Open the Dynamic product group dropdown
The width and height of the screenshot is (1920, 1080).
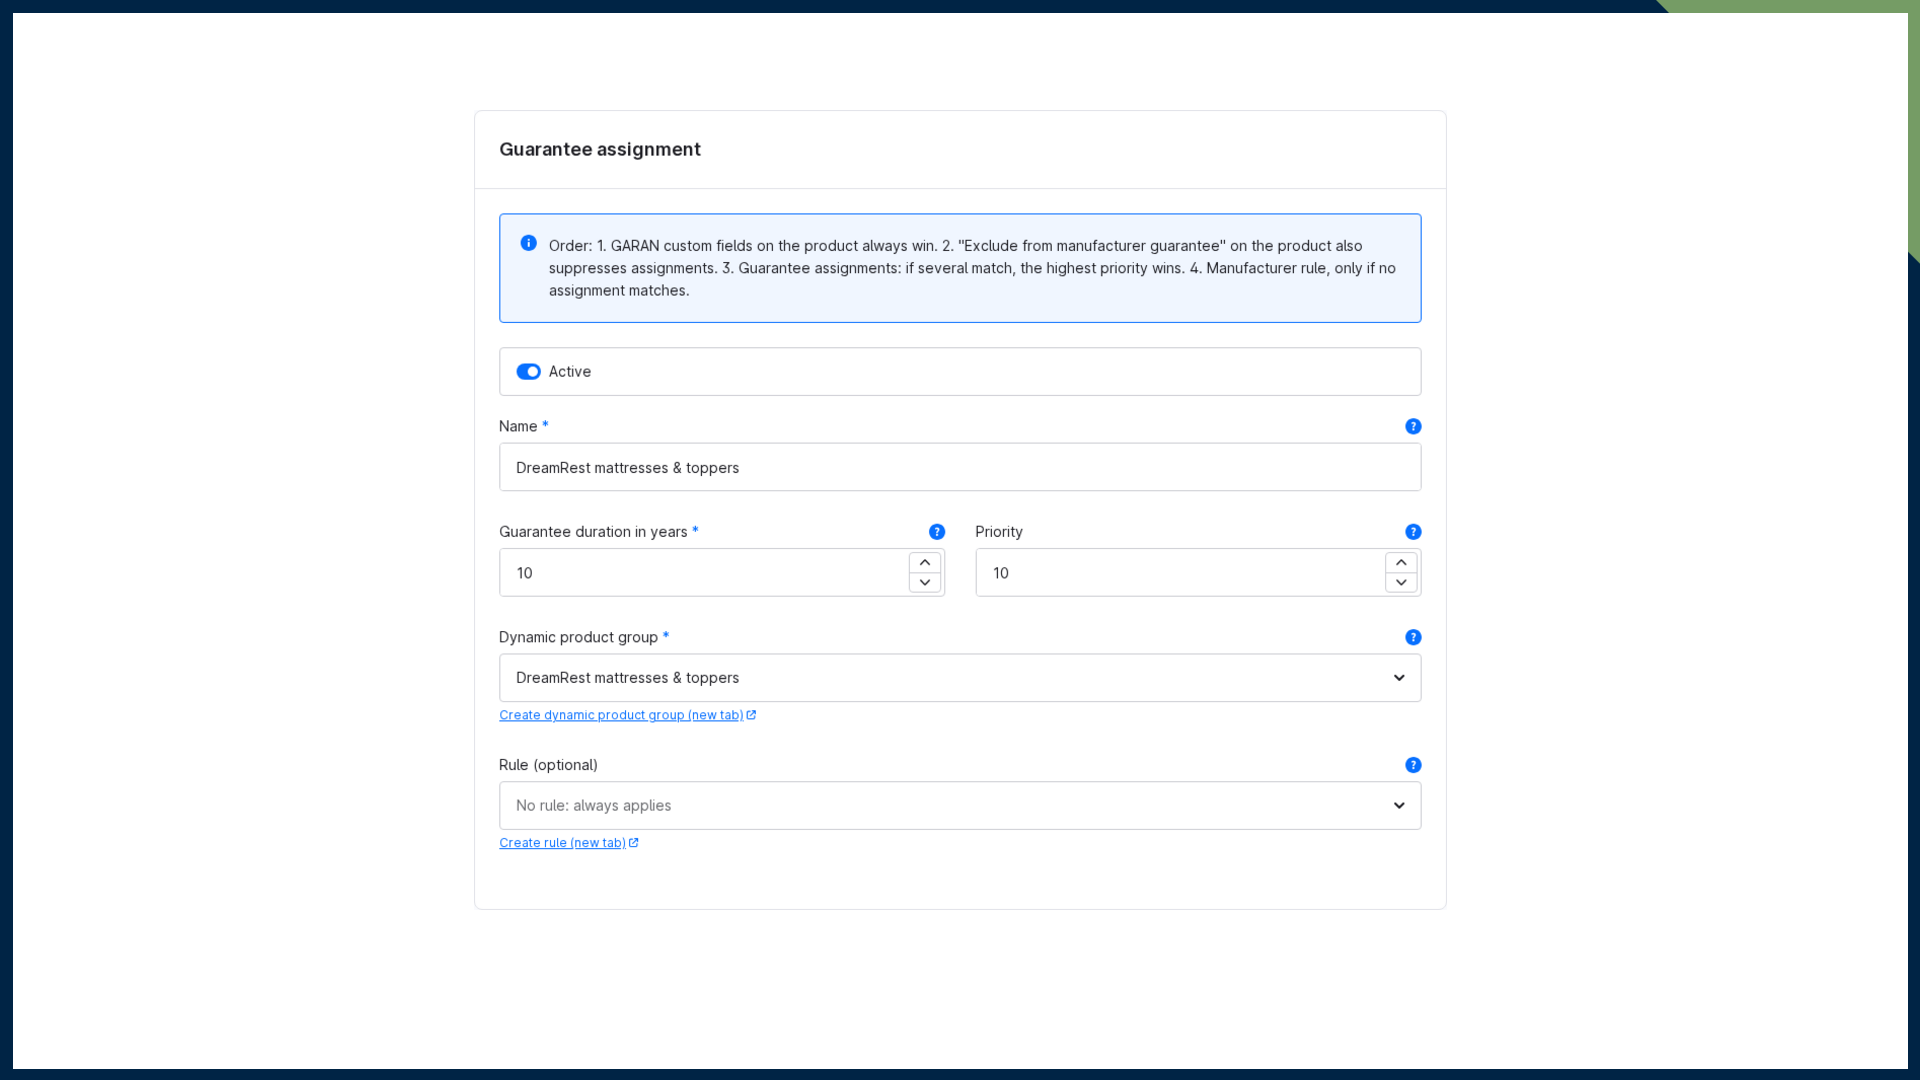pyautogui.click(x=960, y=678)
